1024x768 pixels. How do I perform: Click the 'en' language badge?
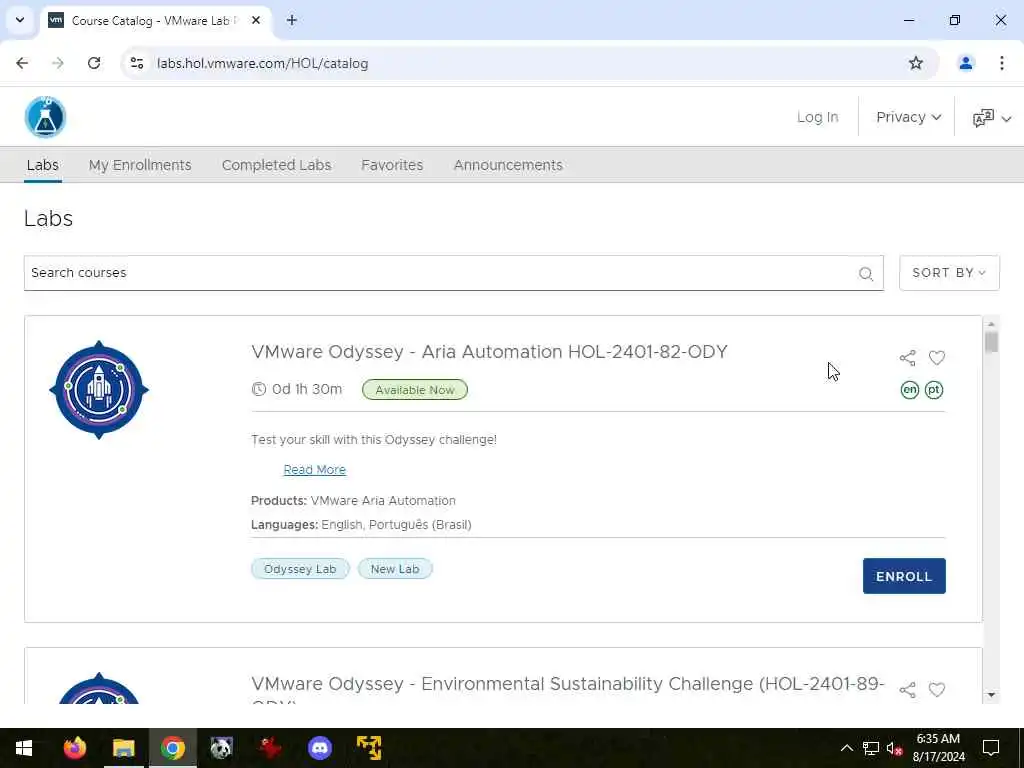click(x=910, y=390)
